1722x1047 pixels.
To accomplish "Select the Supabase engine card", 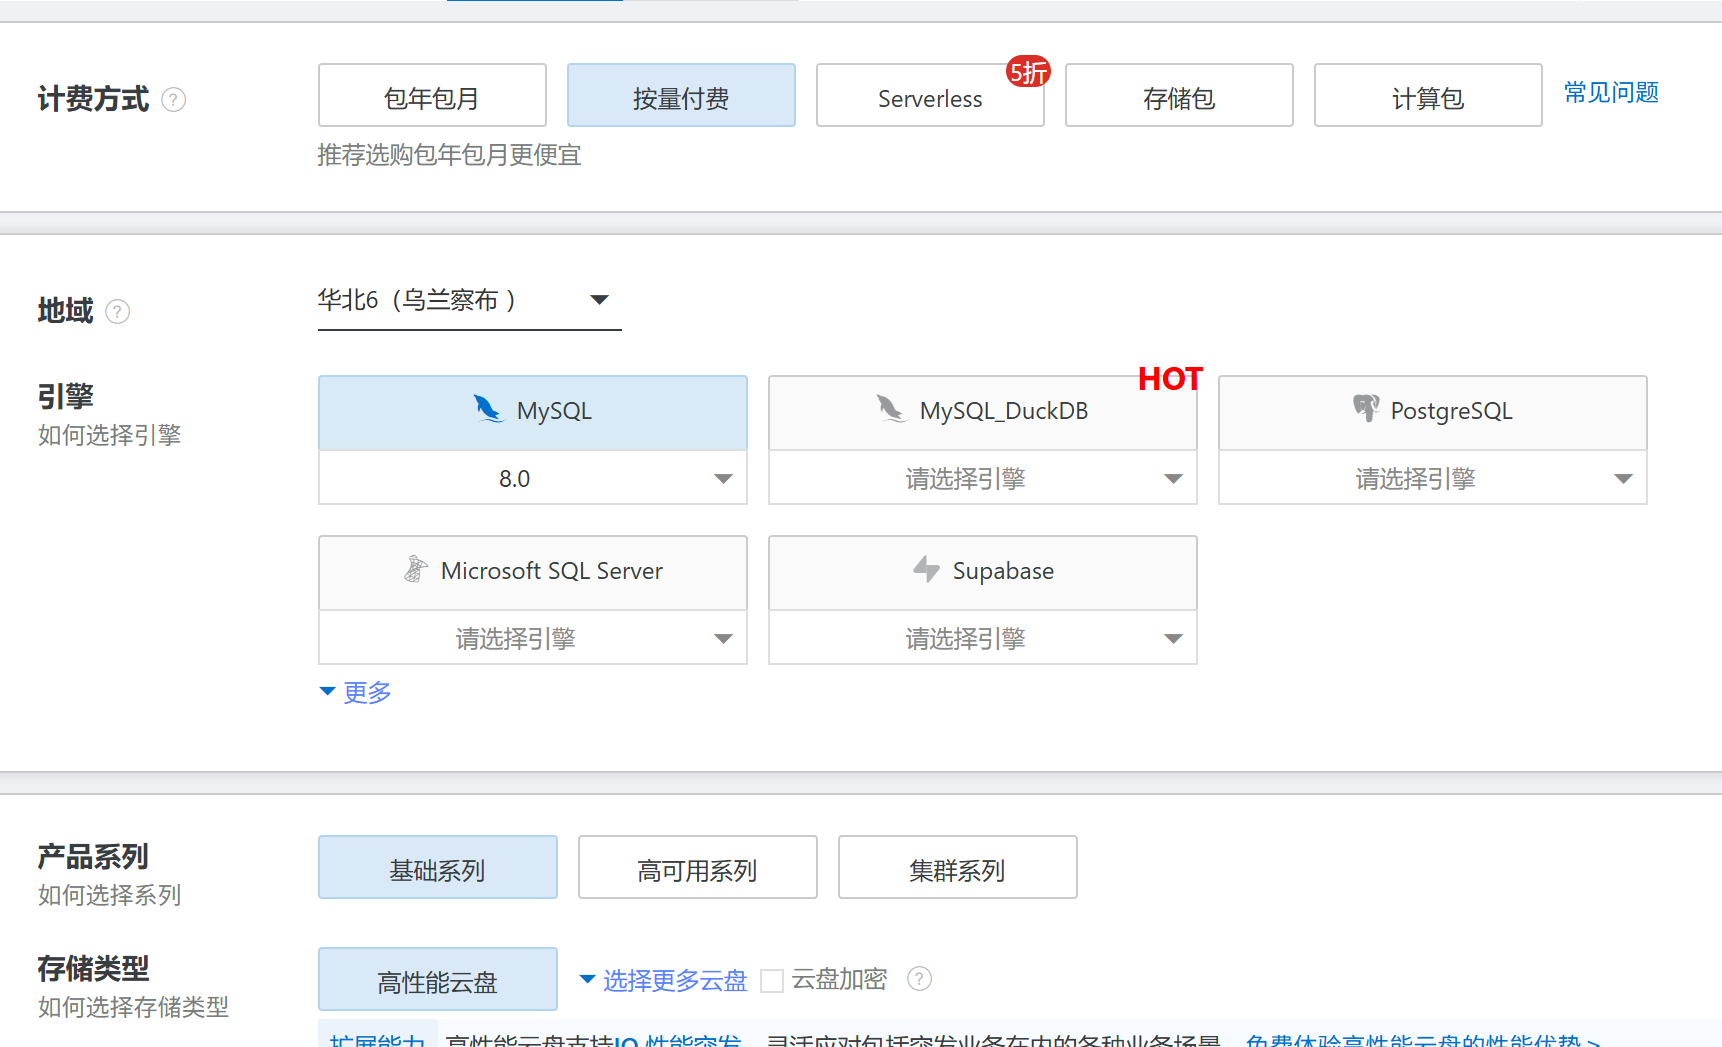I will click(x=983, y=573).
